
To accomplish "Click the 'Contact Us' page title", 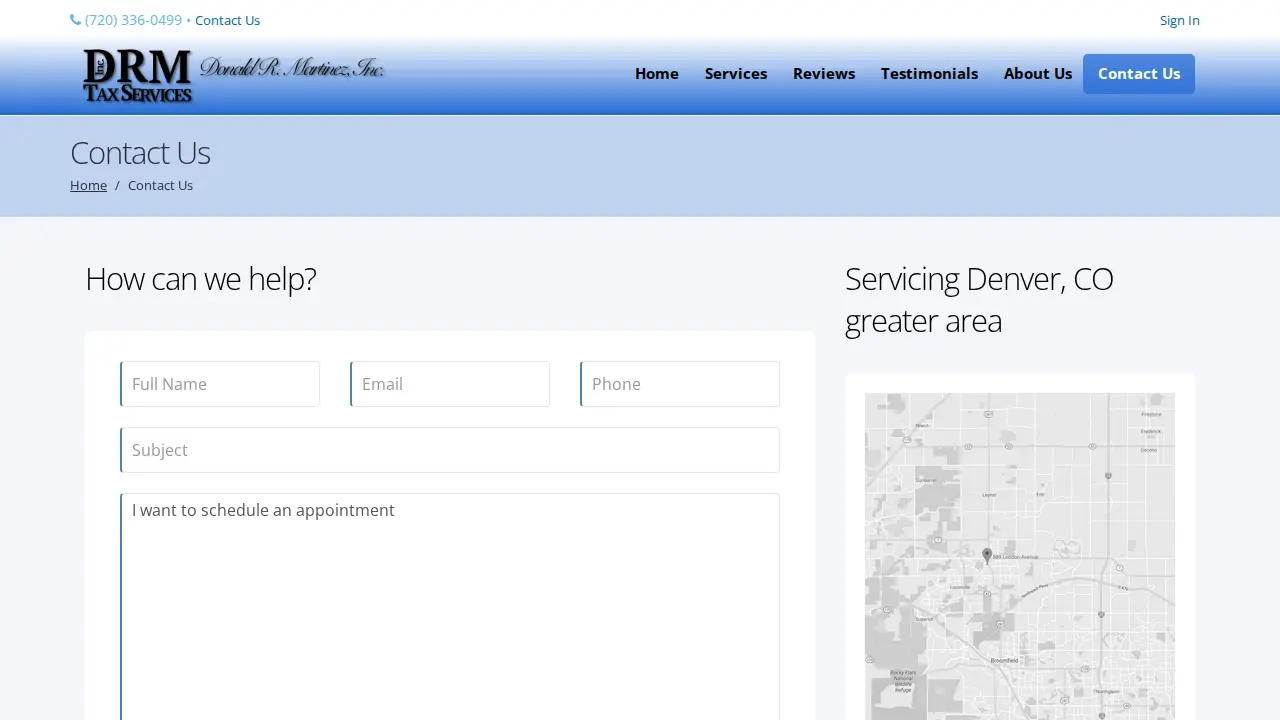I will [x=140, y=153].
